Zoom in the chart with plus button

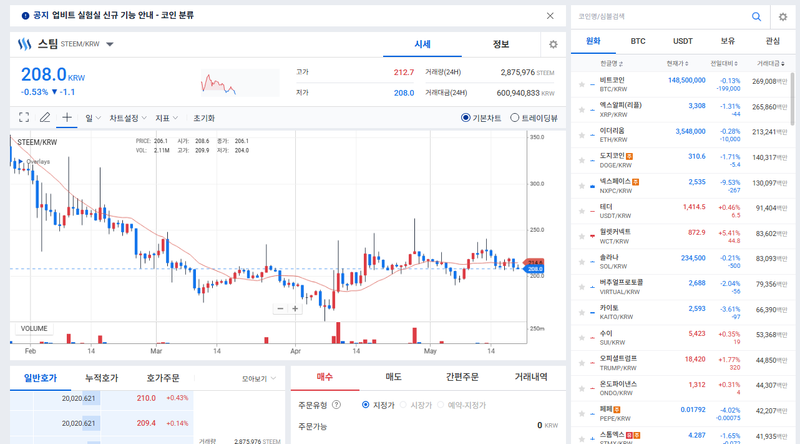click(x=295, y=309)
